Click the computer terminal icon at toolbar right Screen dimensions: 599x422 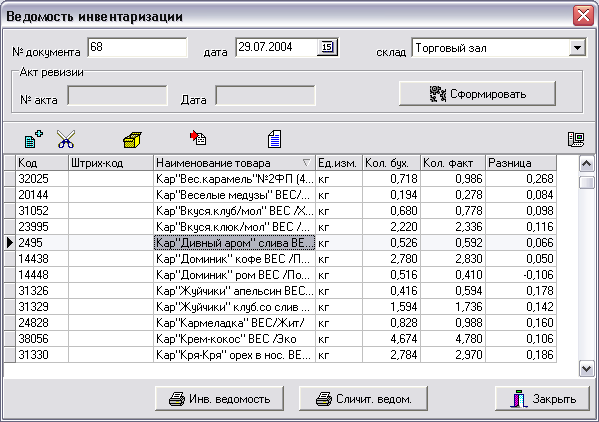[576, 139]
